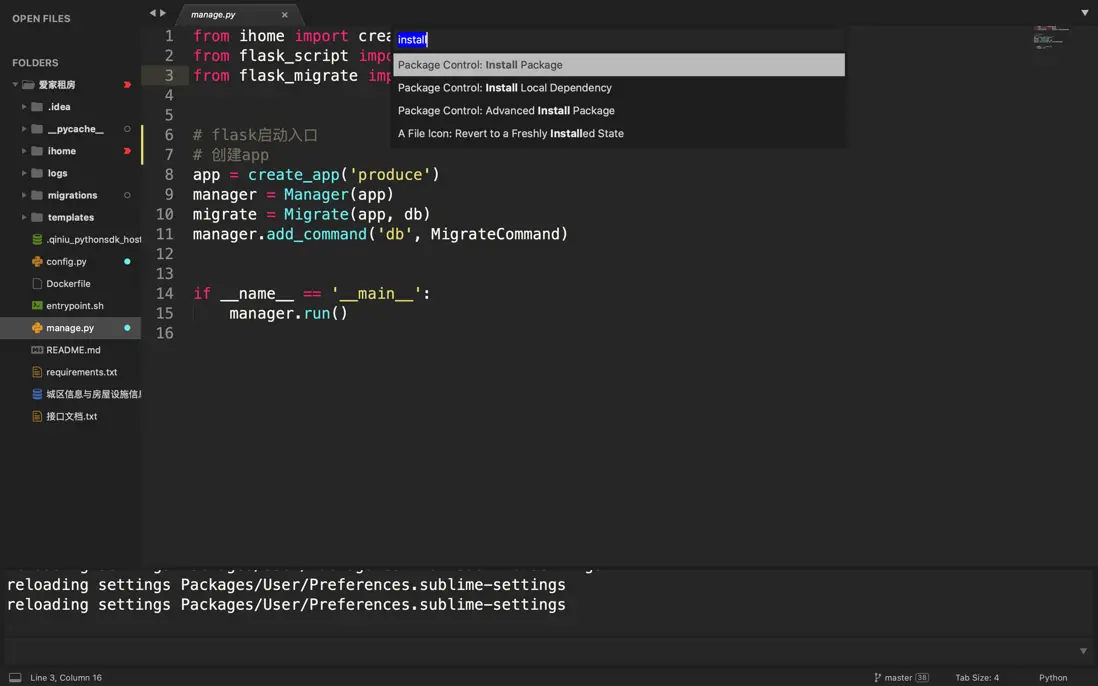Click the config.py Python file icon
This screenshot has width=1098, height=686.
[37, 261]
